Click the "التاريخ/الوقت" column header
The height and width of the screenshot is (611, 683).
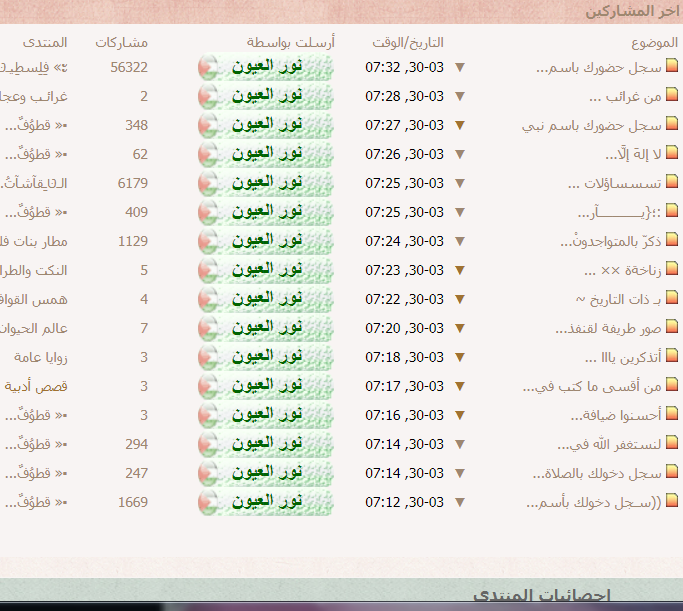pos(407,43)
